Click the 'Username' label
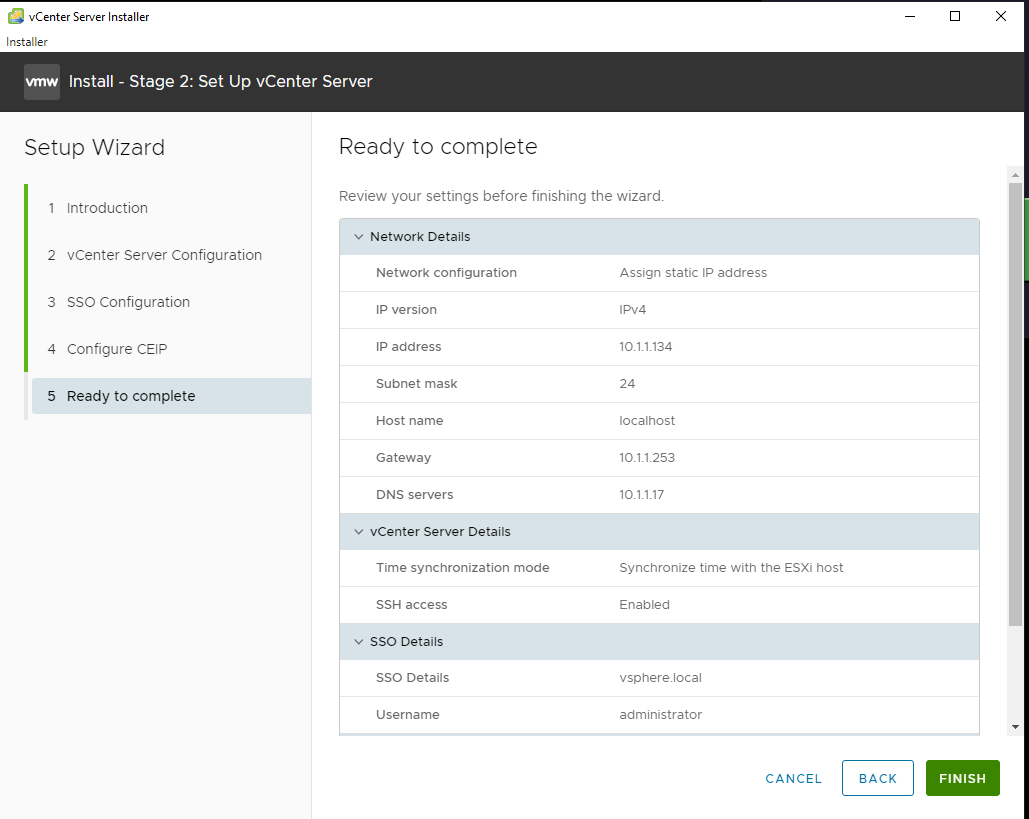 tap(408, 715)
